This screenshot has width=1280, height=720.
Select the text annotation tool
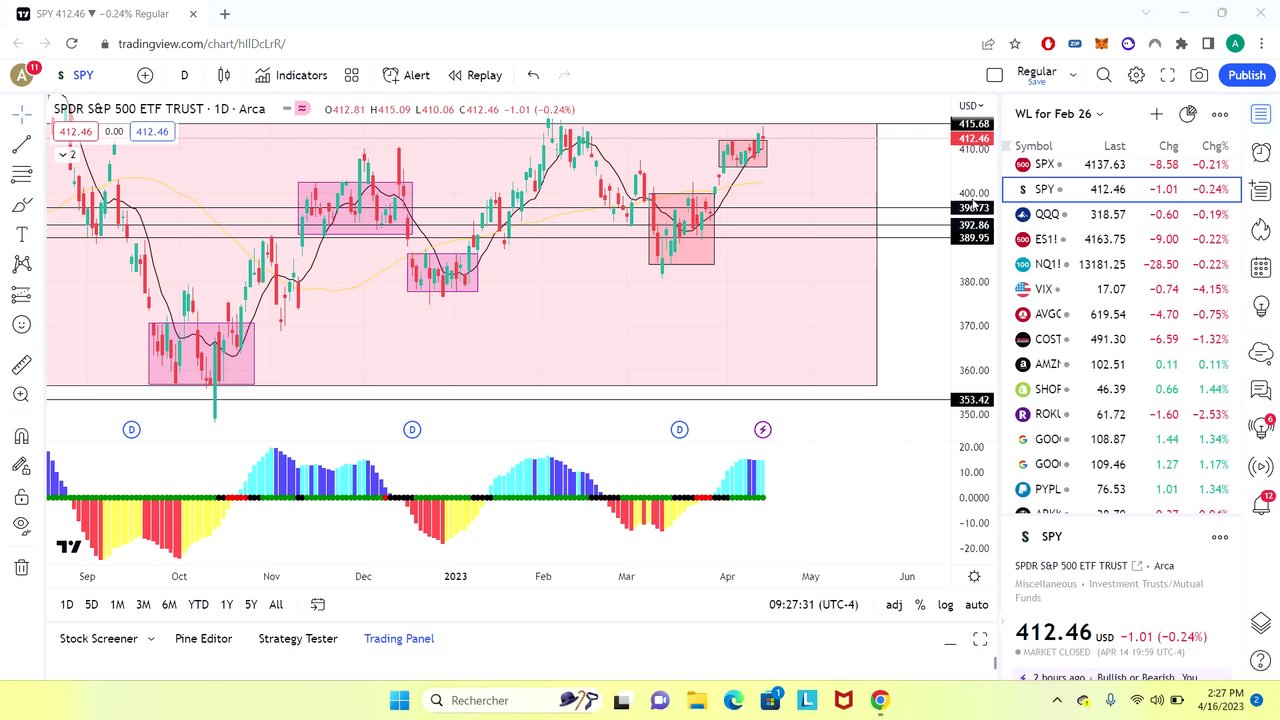coord(21,235)
